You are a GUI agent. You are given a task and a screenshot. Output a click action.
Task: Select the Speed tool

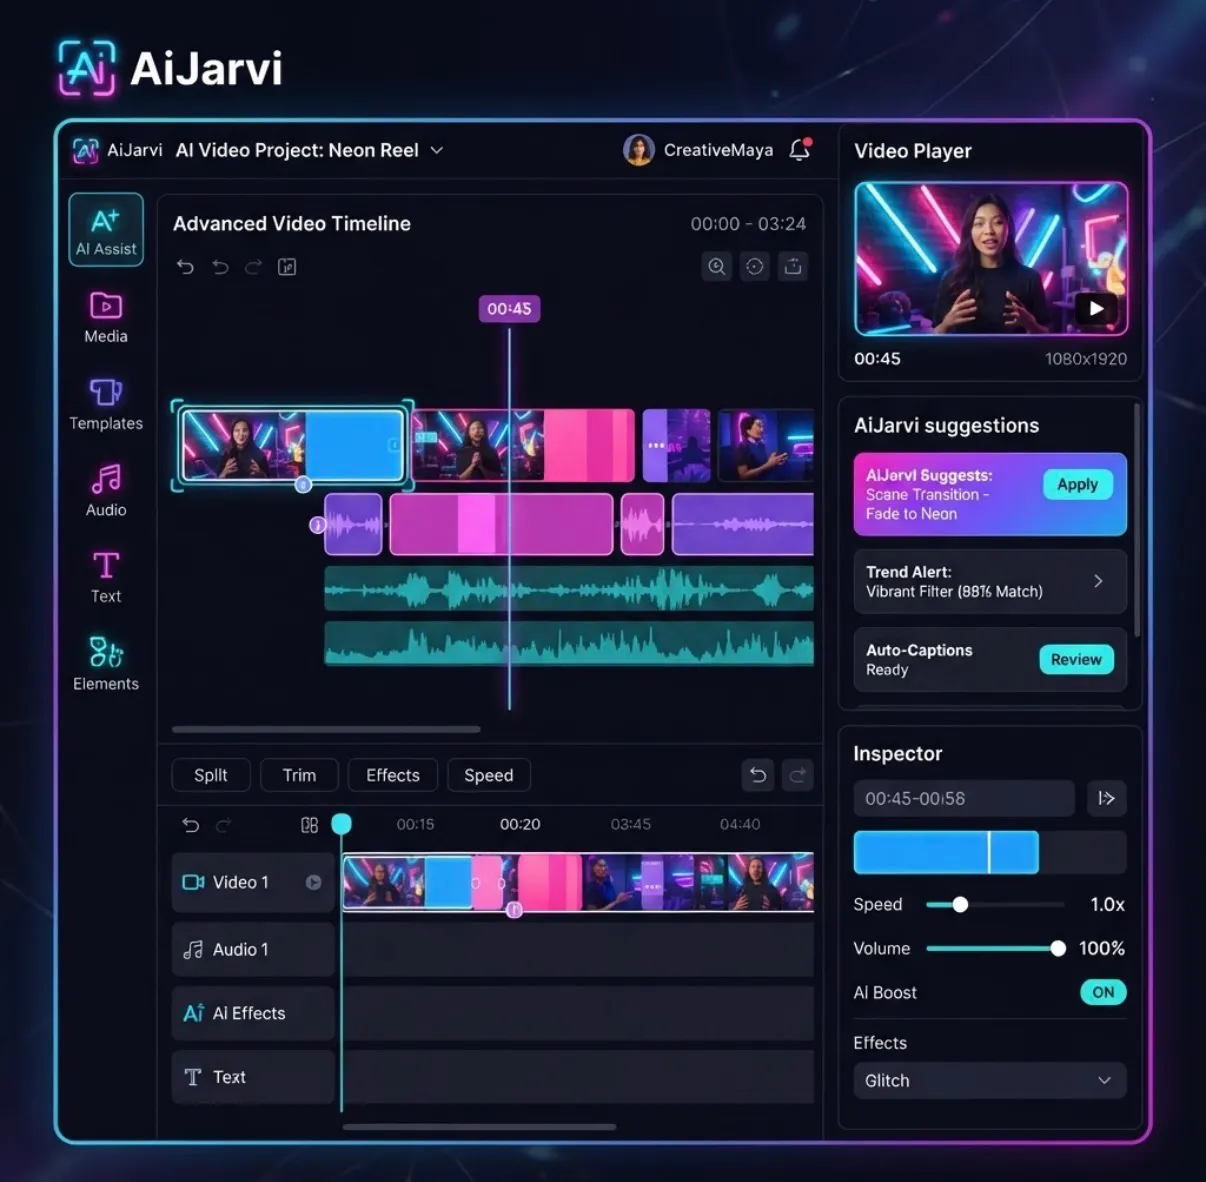click(489, 775)
